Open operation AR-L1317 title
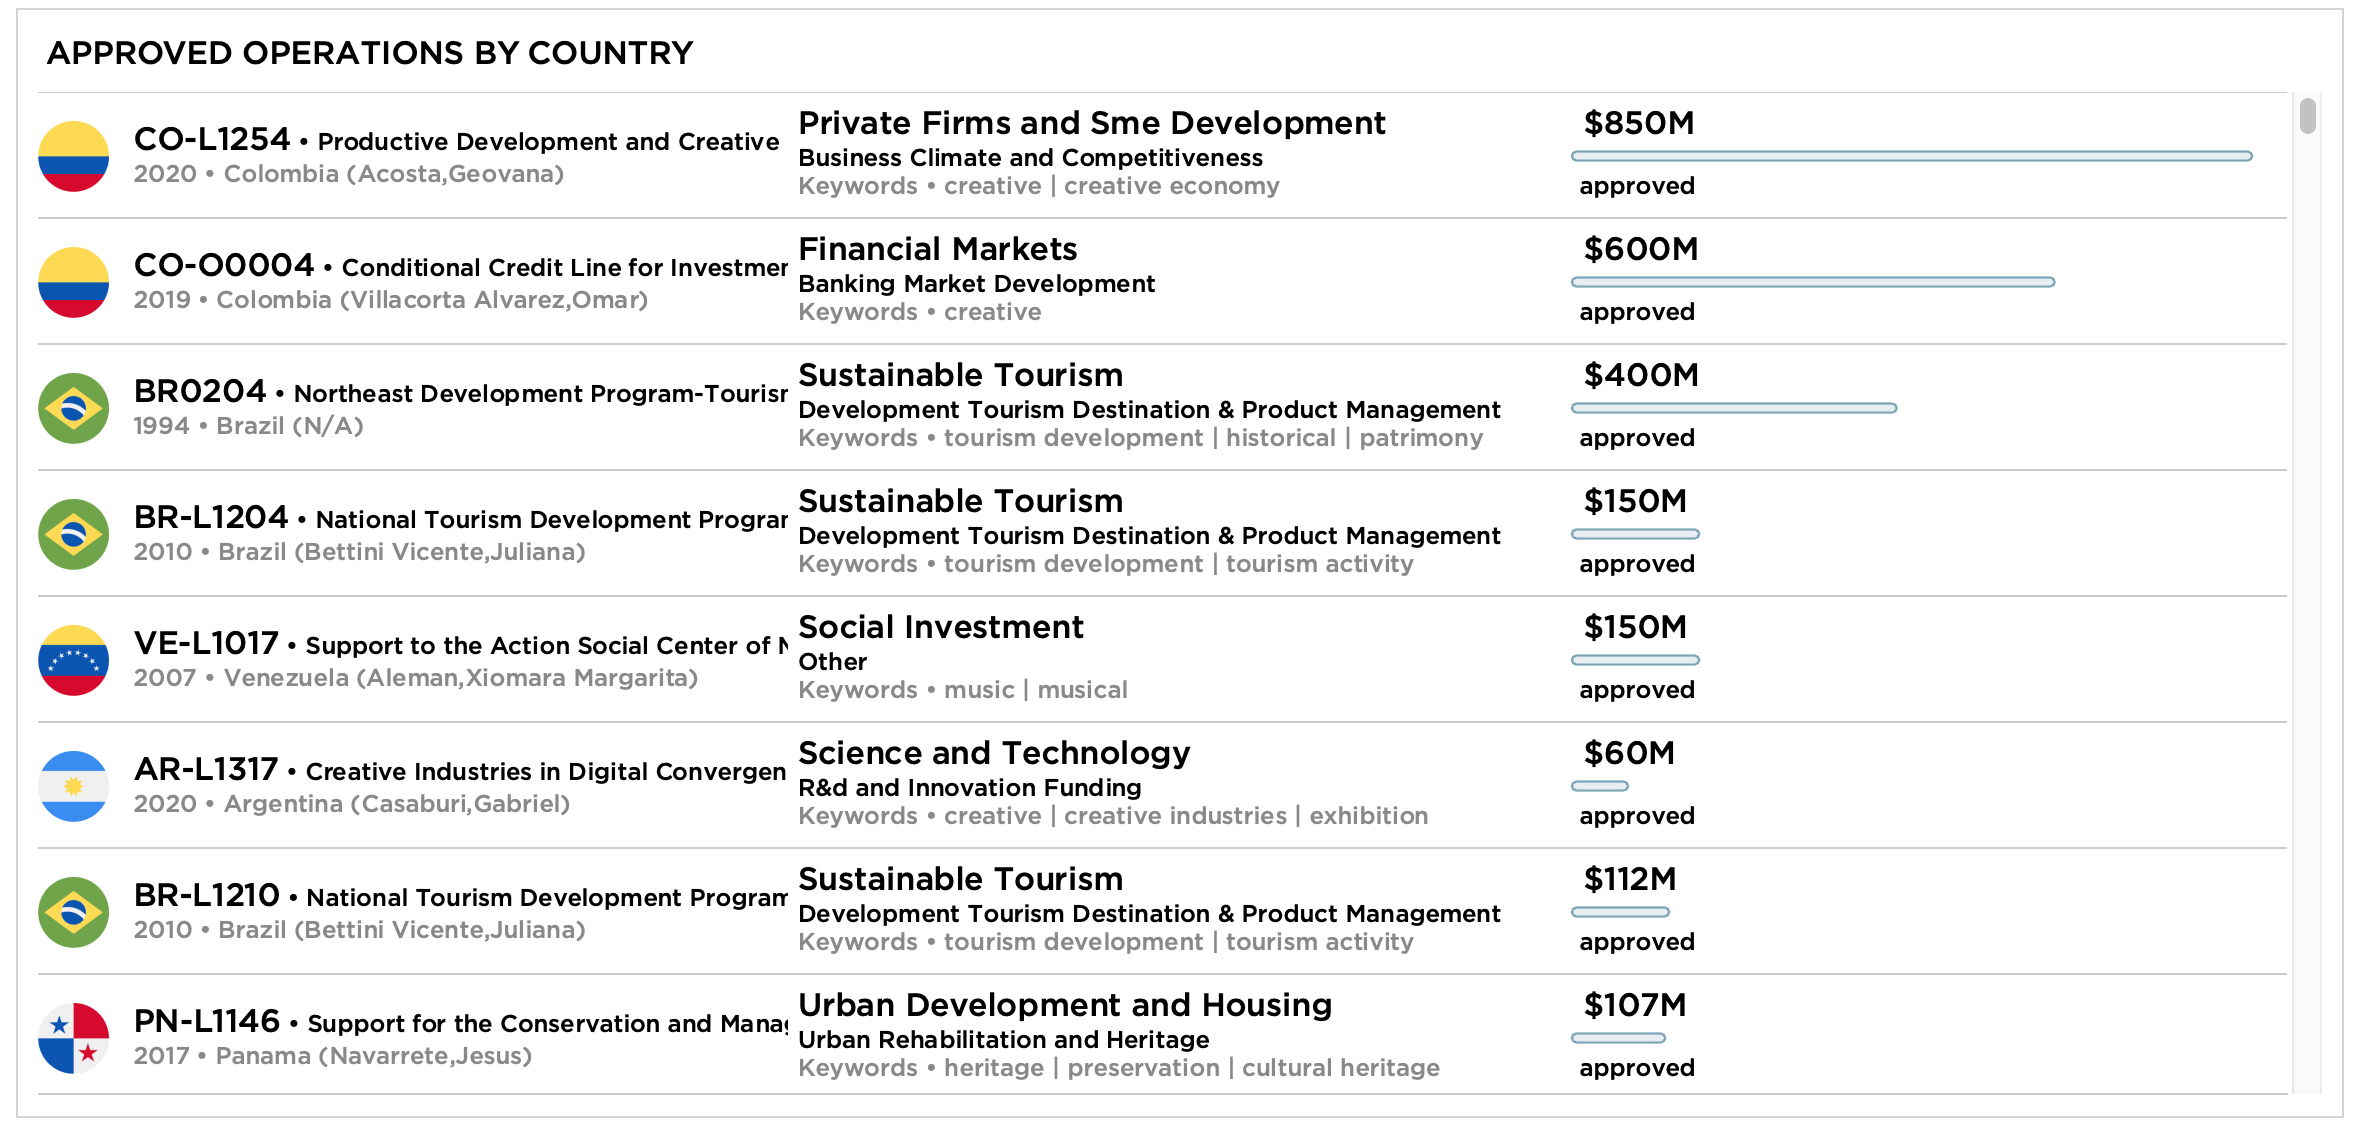2360x1132 pixels. [x=460, y=770]
